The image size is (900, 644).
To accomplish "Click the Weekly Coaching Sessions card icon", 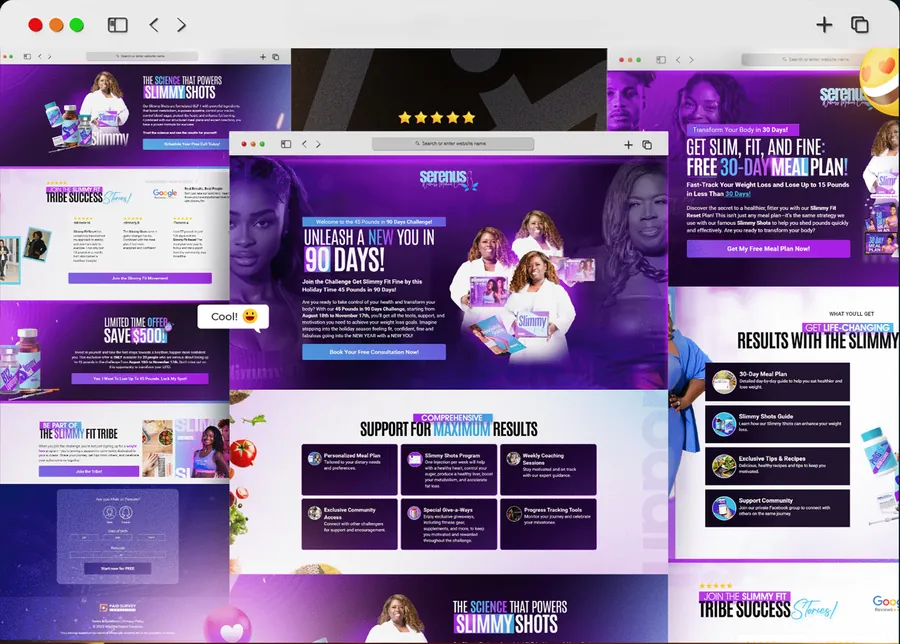I will tap(513, 459).
